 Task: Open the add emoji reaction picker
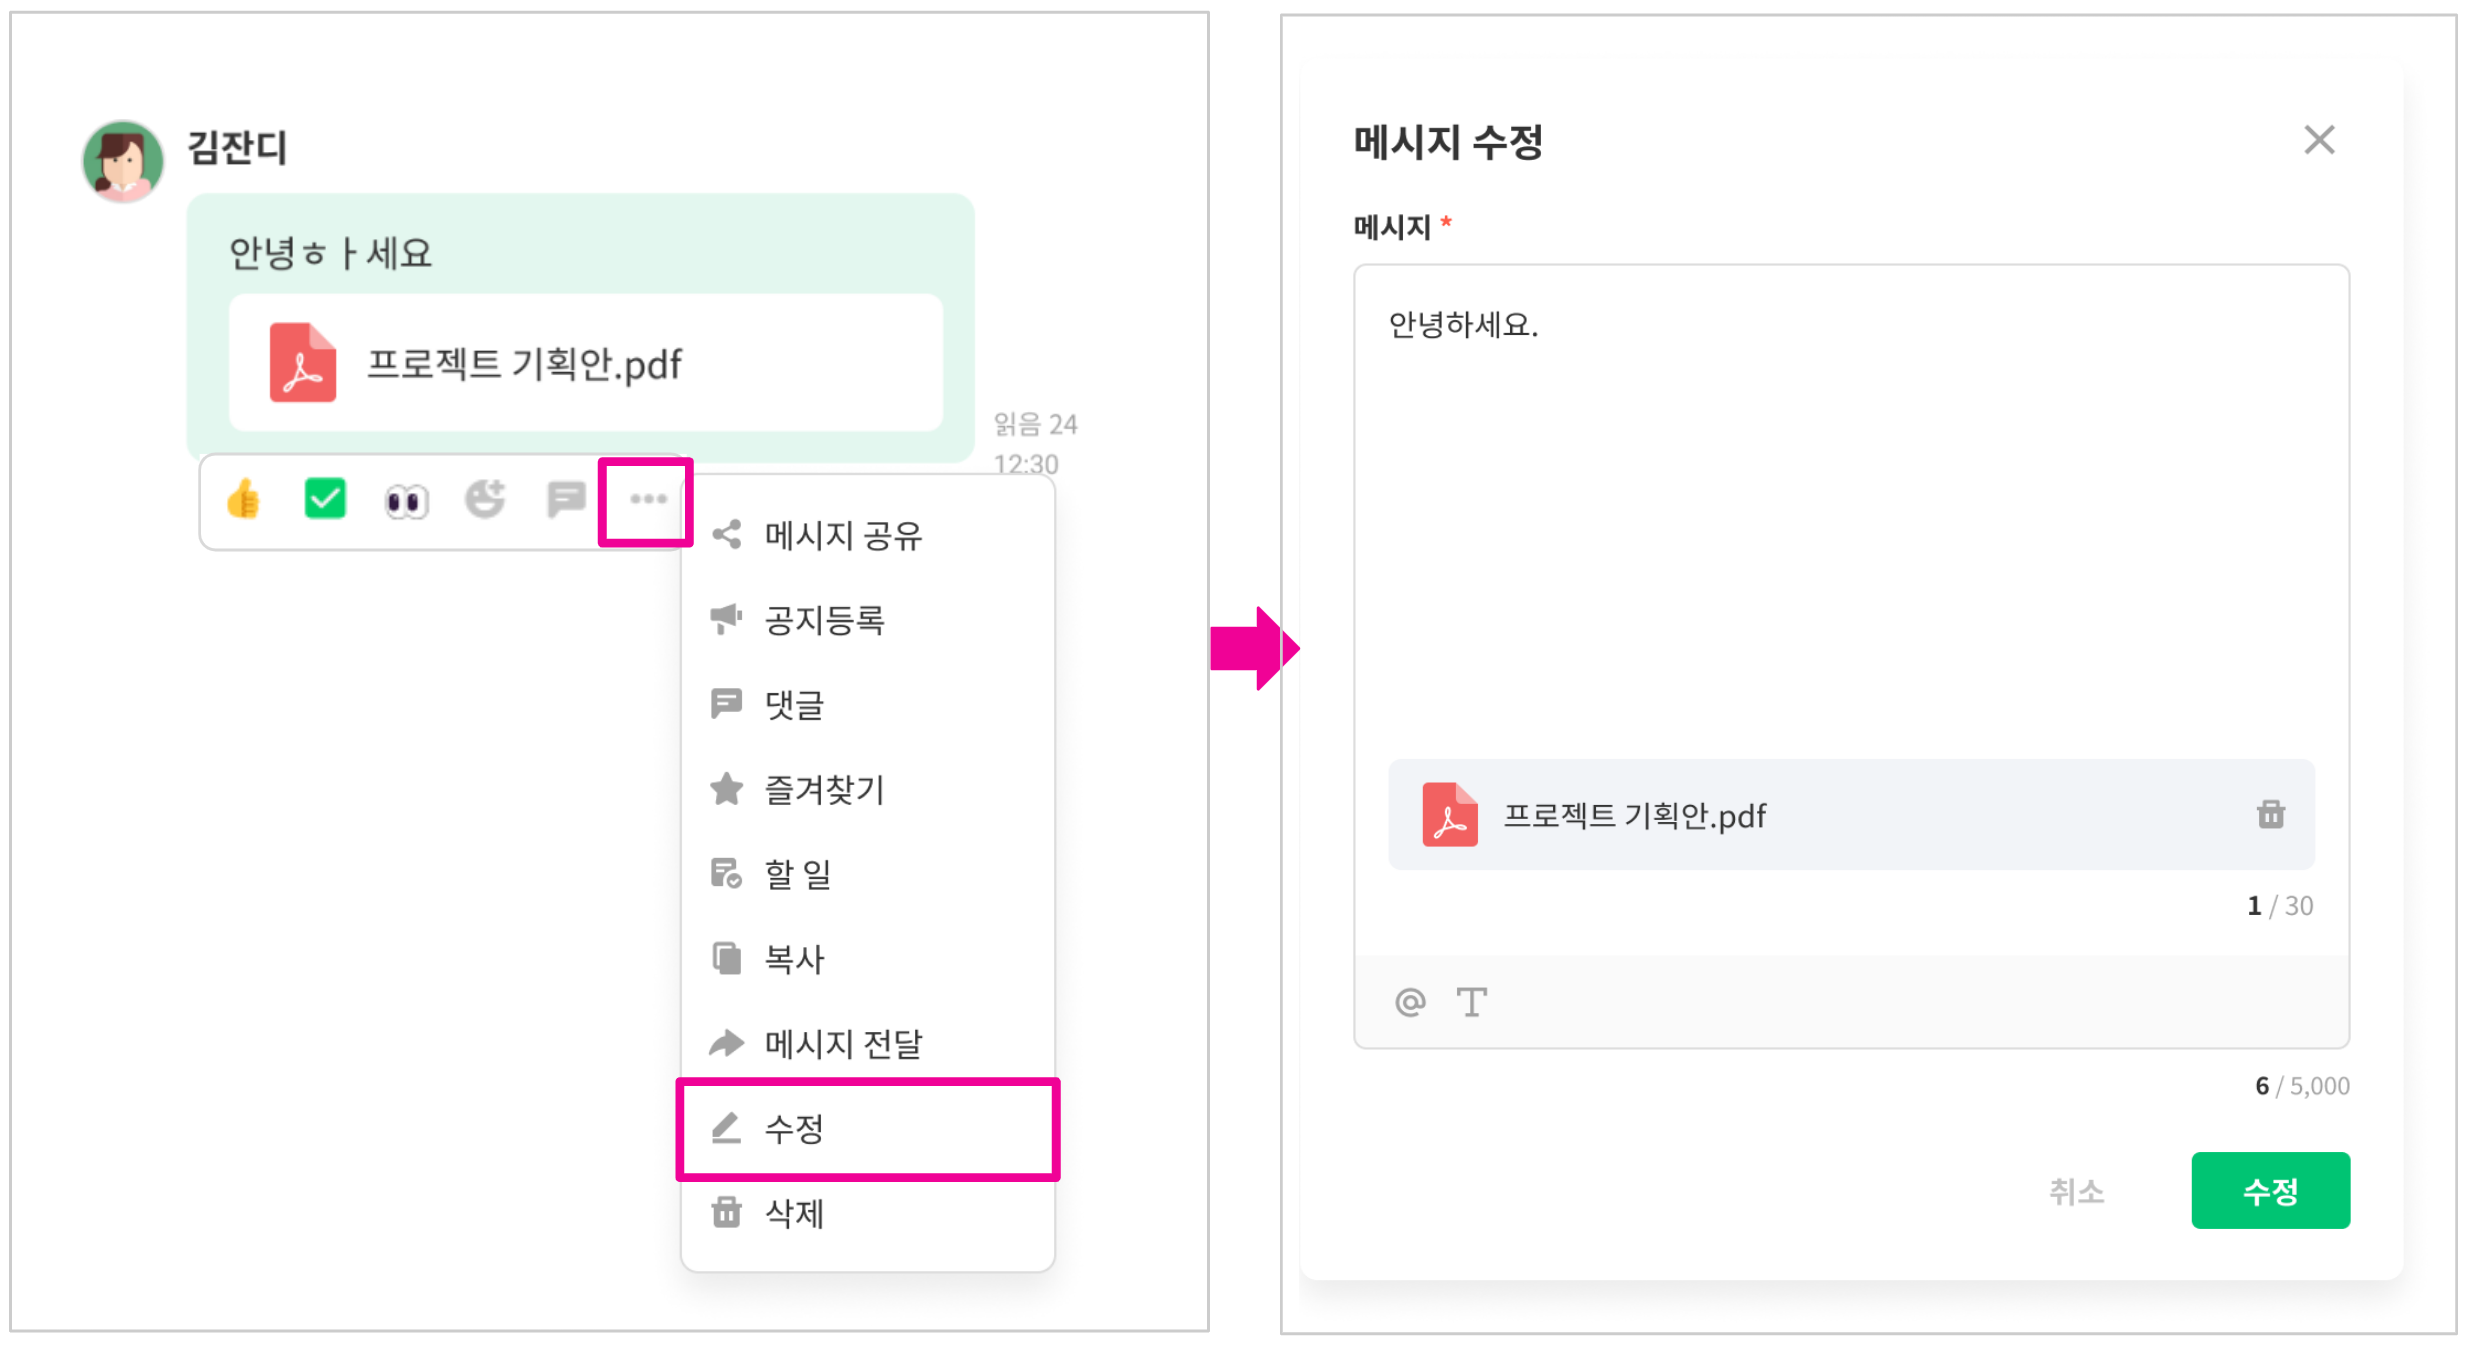point(486,499)
